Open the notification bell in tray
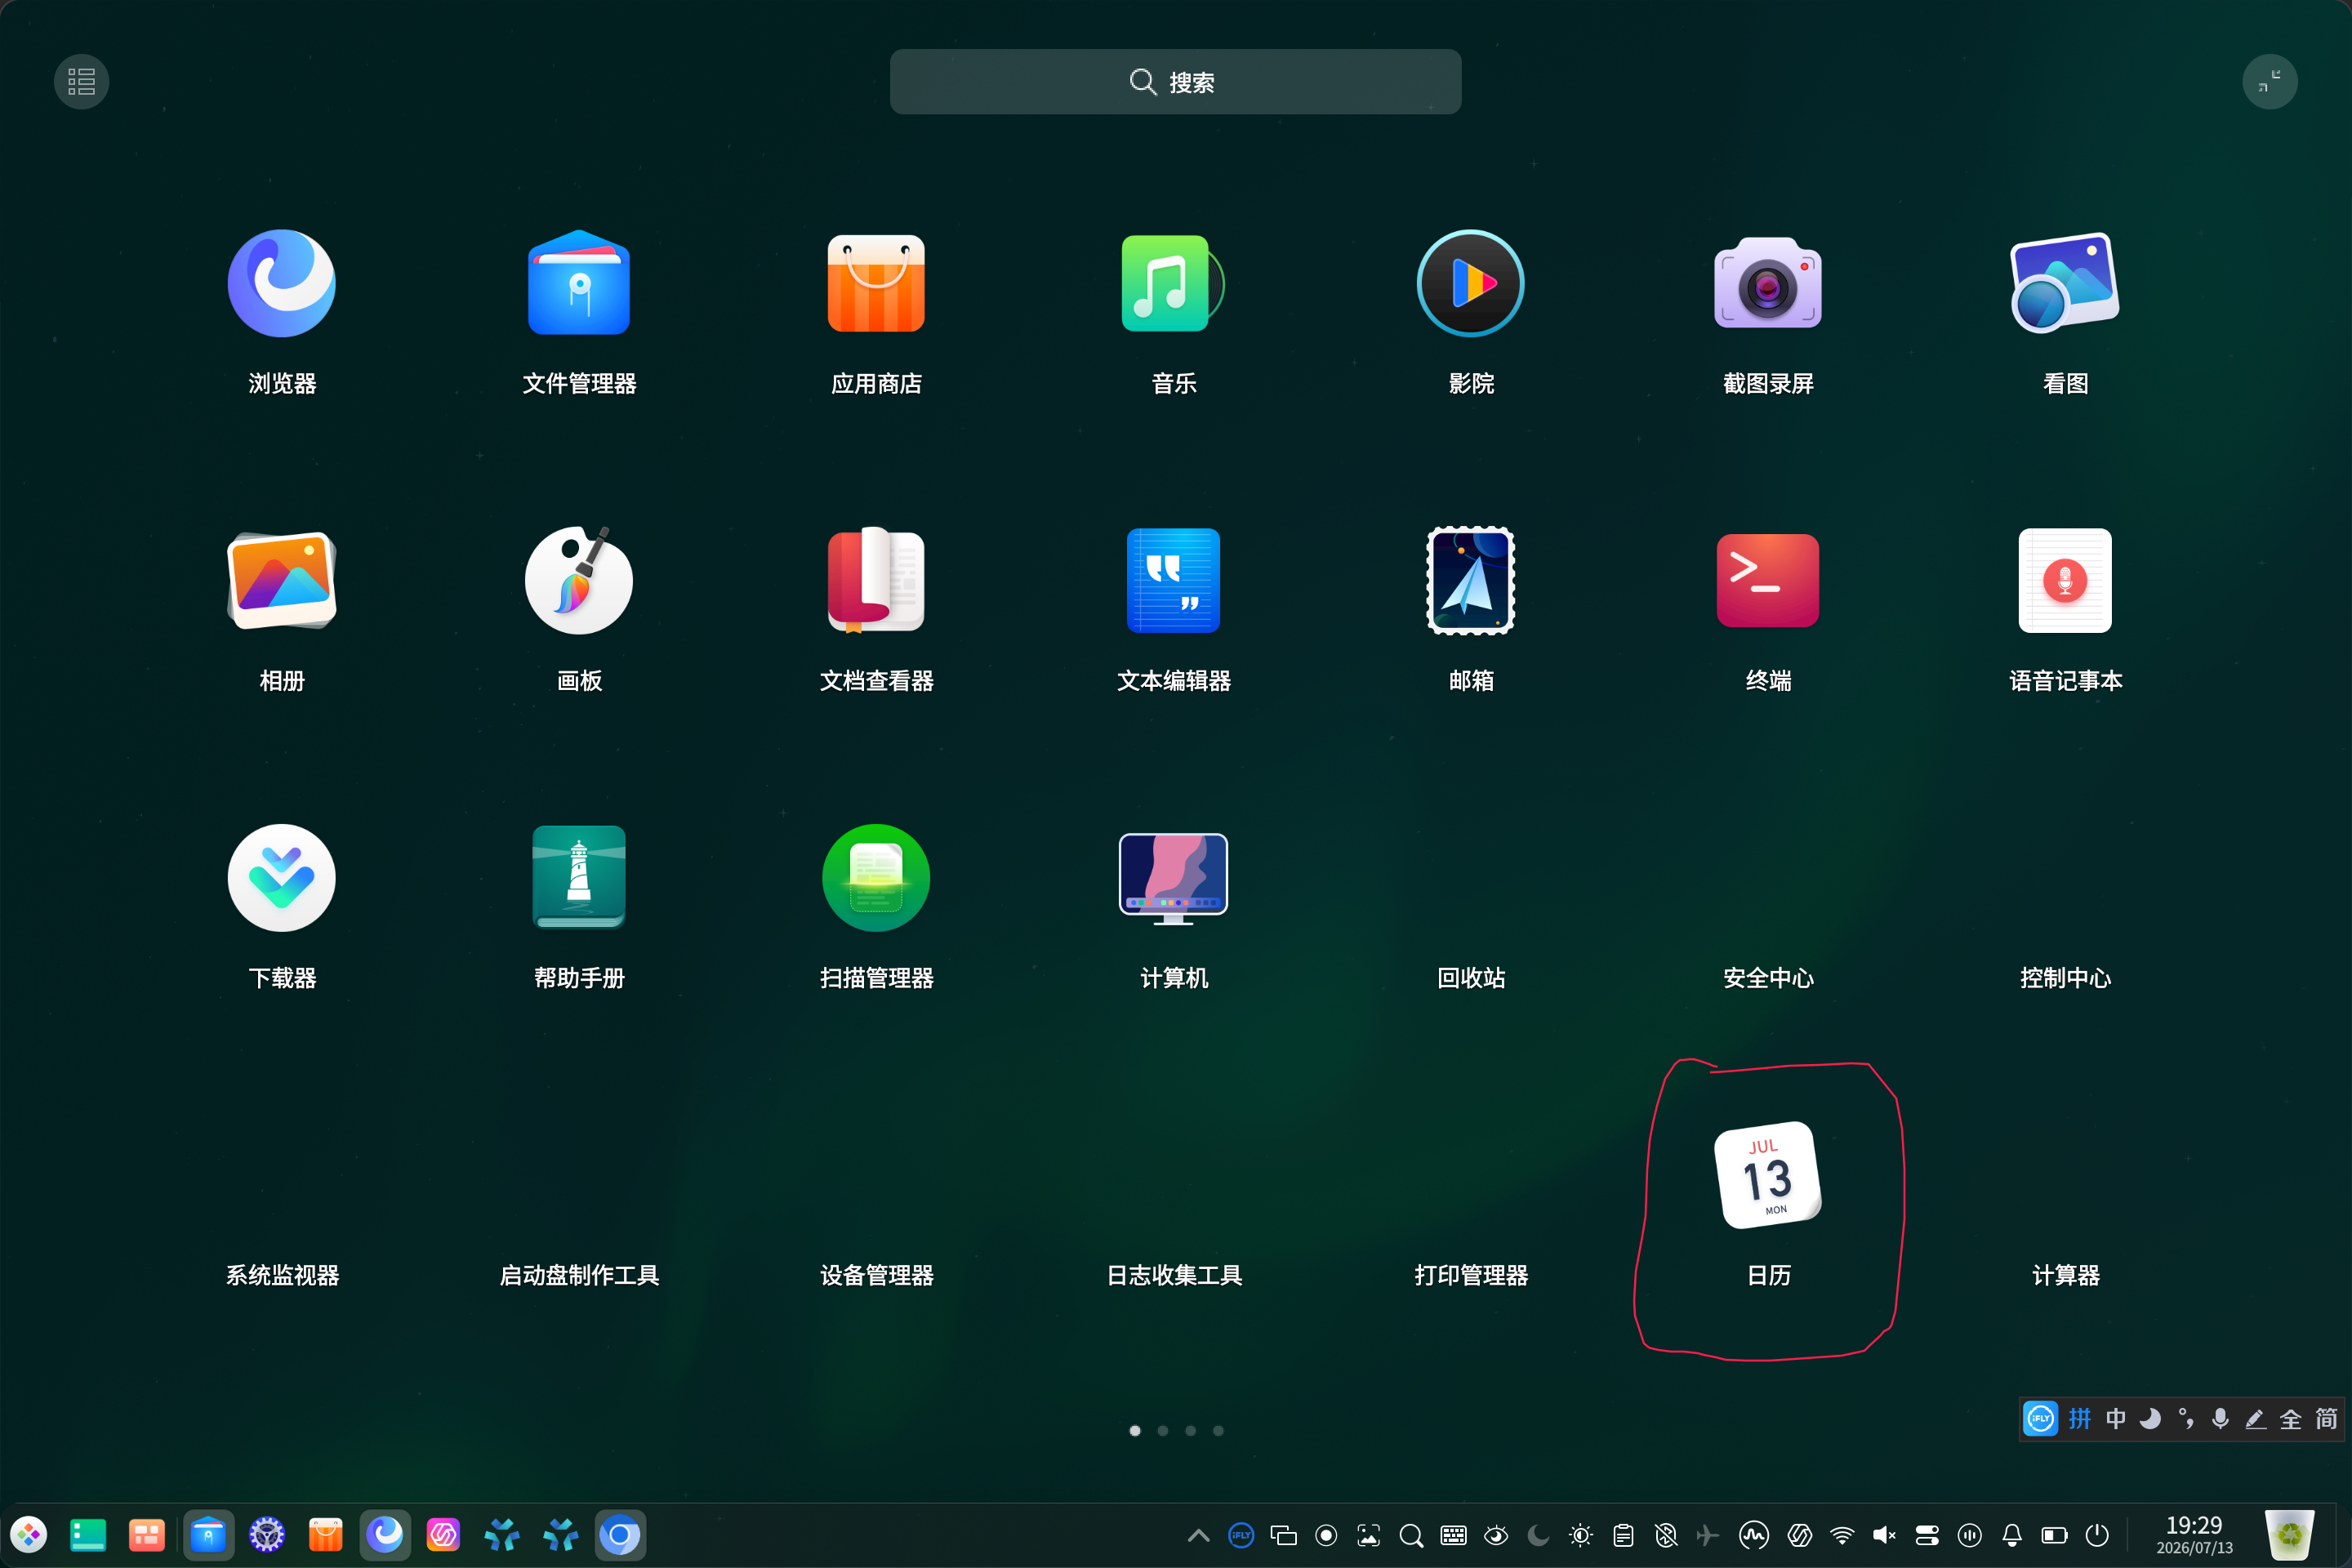This screenshot has width=2352, height=1568. click(2012, 1535)
